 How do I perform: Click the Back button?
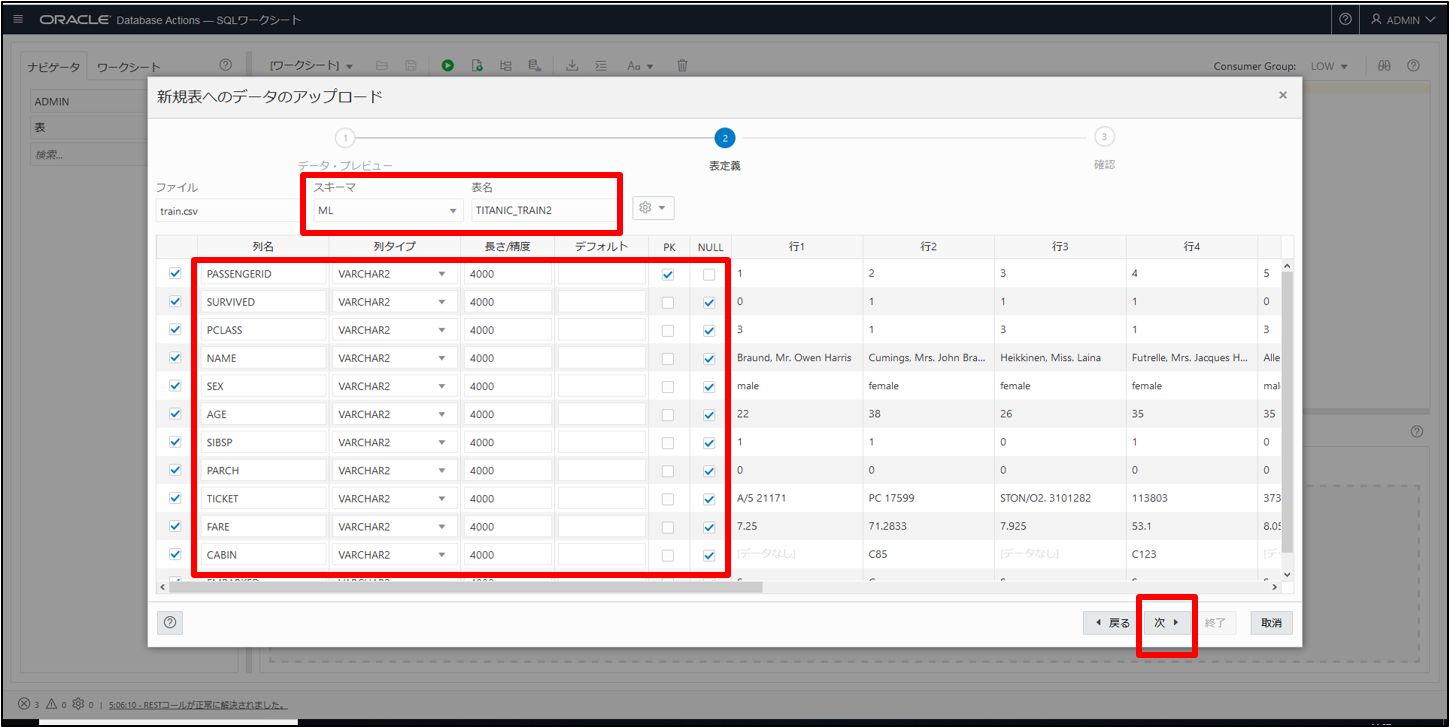(1112, 623)
